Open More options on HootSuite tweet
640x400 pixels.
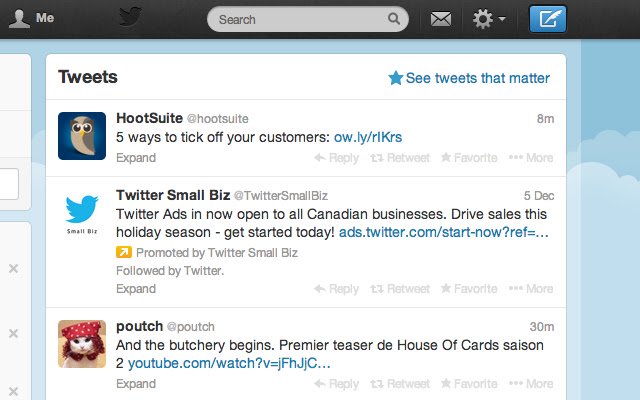[x=530, y=158]
